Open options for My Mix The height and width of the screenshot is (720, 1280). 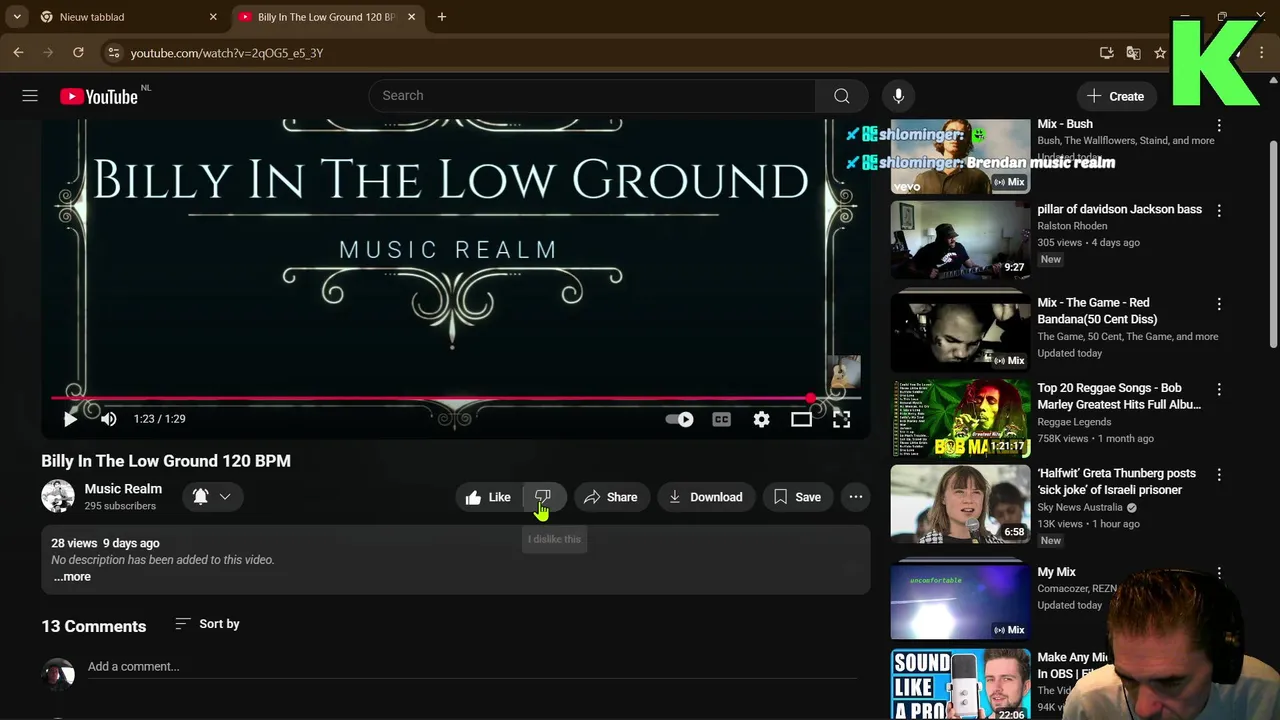click(1219, 573)
